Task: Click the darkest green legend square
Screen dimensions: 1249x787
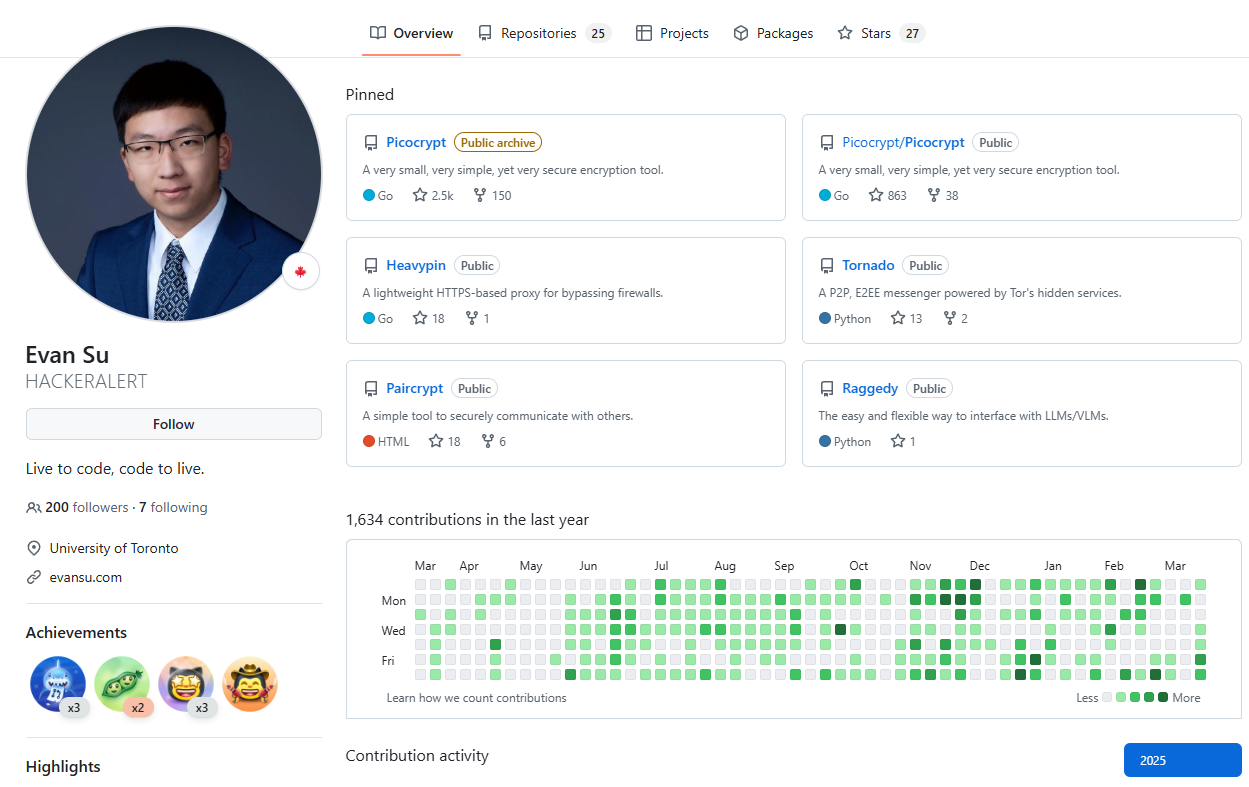Action: (x=1163, y=697)
